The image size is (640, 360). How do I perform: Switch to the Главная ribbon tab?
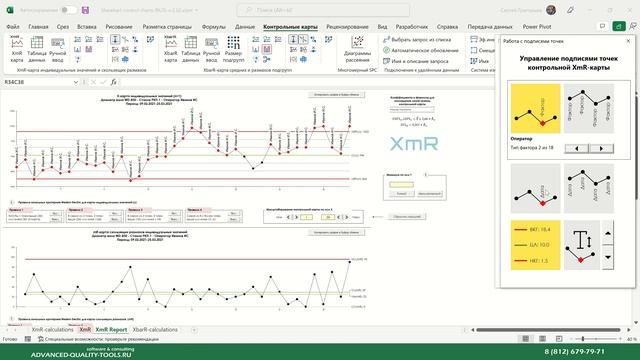(38, 27)
